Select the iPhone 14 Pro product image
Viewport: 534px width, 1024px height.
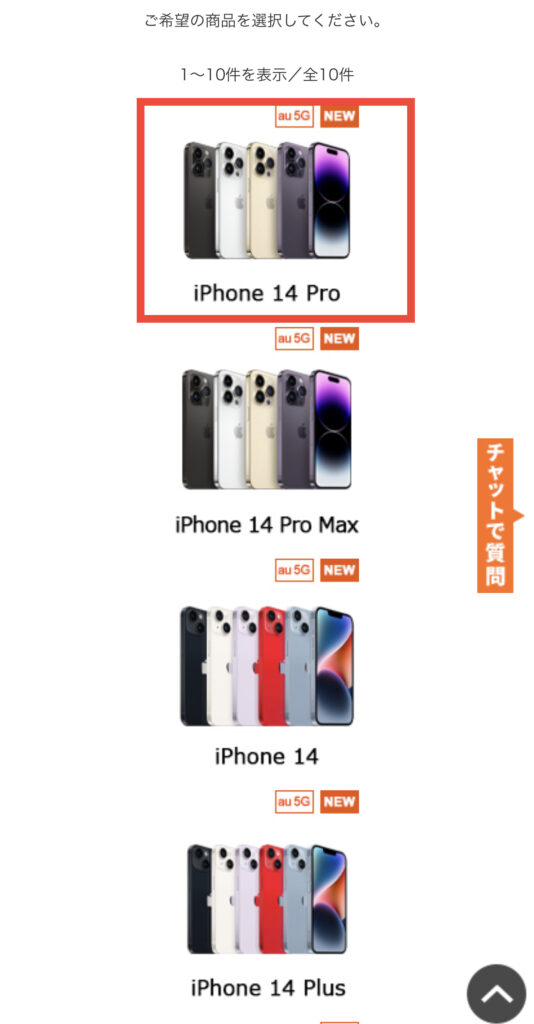click(x=266, y=200)
